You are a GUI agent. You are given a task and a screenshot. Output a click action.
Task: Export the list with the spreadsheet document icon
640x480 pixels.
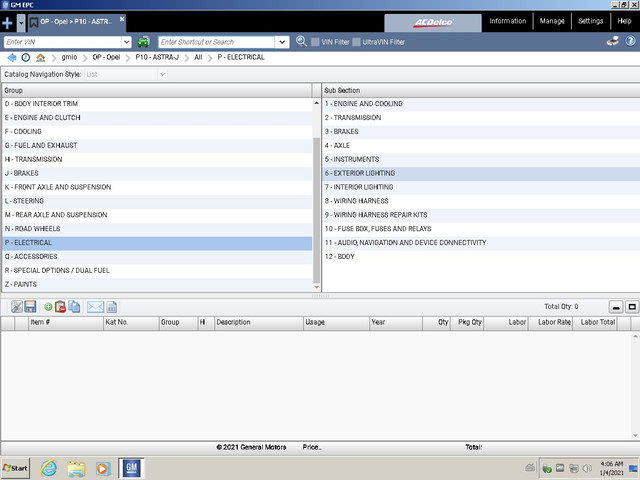tap(112, 307)
